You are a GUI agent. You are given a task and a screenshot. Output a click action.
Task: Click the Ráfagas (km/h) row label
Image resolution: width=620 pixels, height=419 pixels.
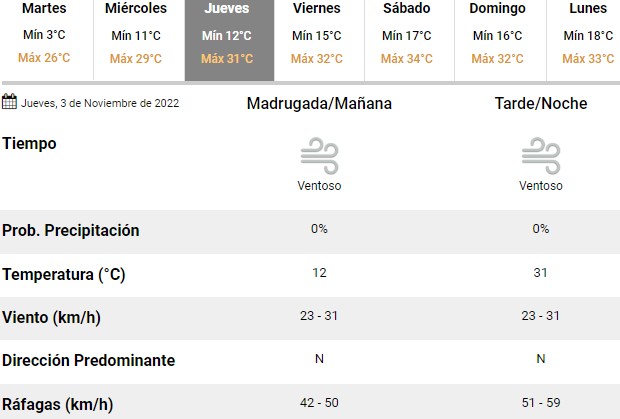58,405
